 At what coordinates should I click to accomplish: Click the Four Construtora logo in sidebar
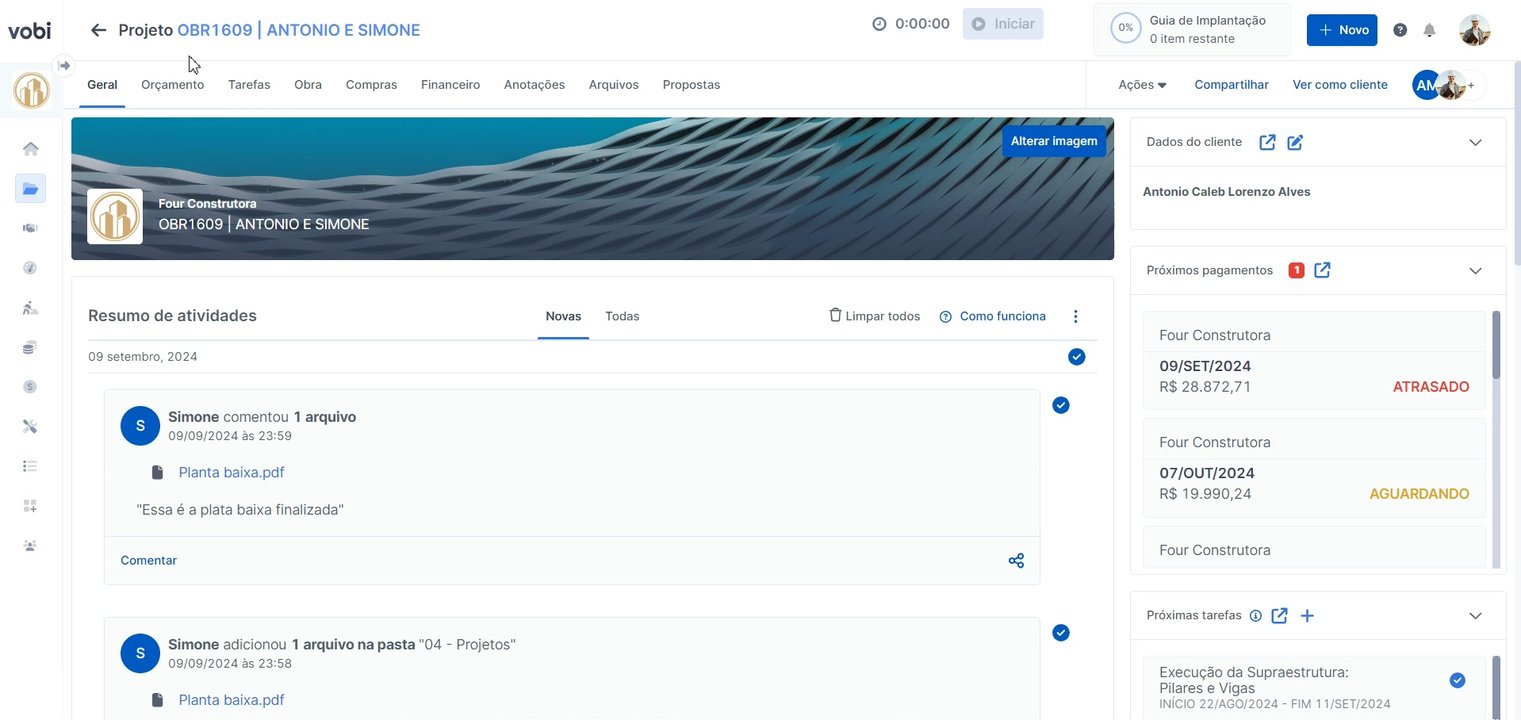(x=31, y=91)
